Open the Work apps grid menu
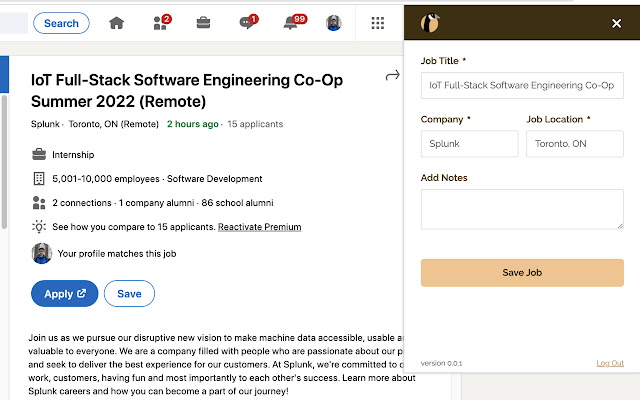The width and height of the screenshot is (640, 400). [377, 23]
